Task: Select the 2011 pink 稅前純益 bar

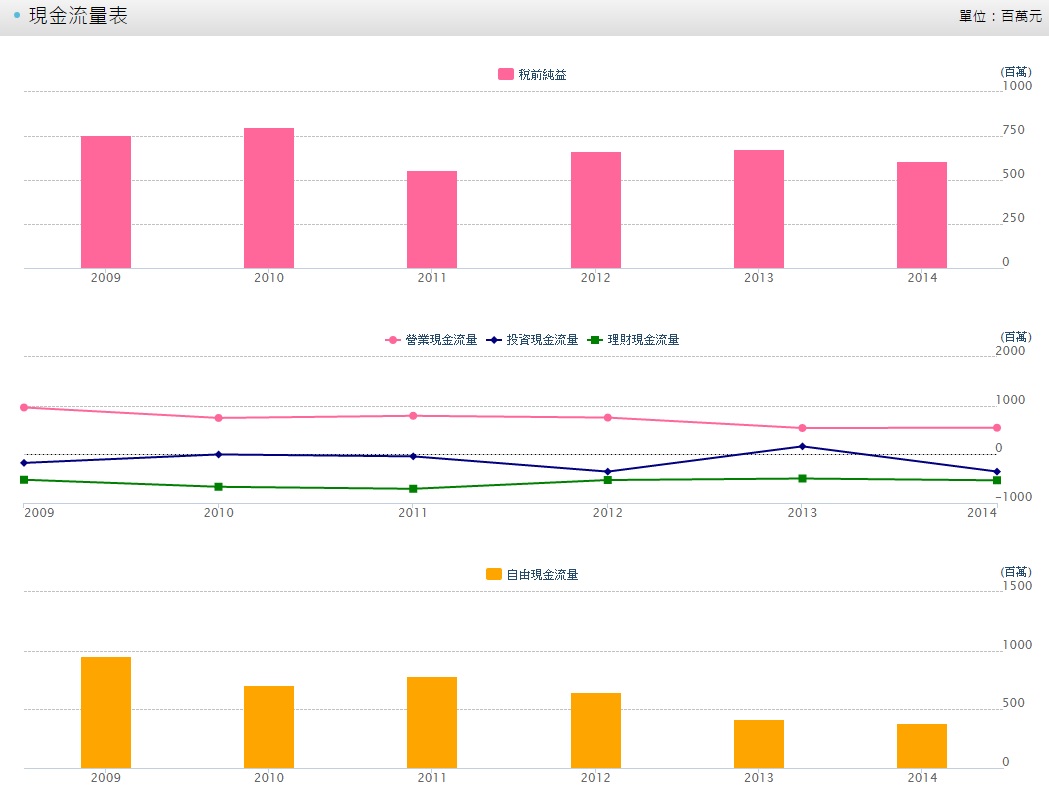Action: [x=432, y=219]
